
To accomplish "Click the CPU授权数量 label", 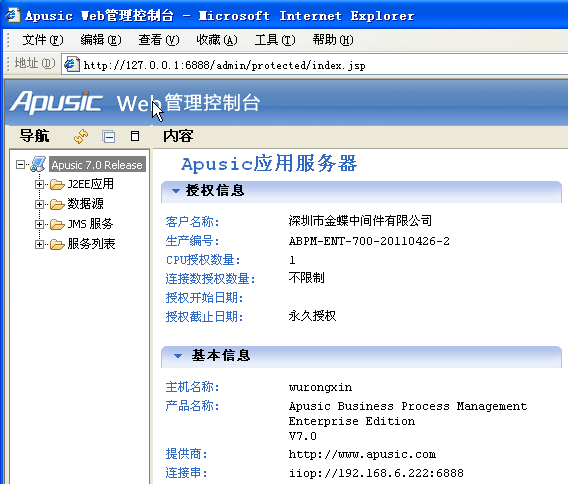I will pyautogui.click(x=203, y=260).
